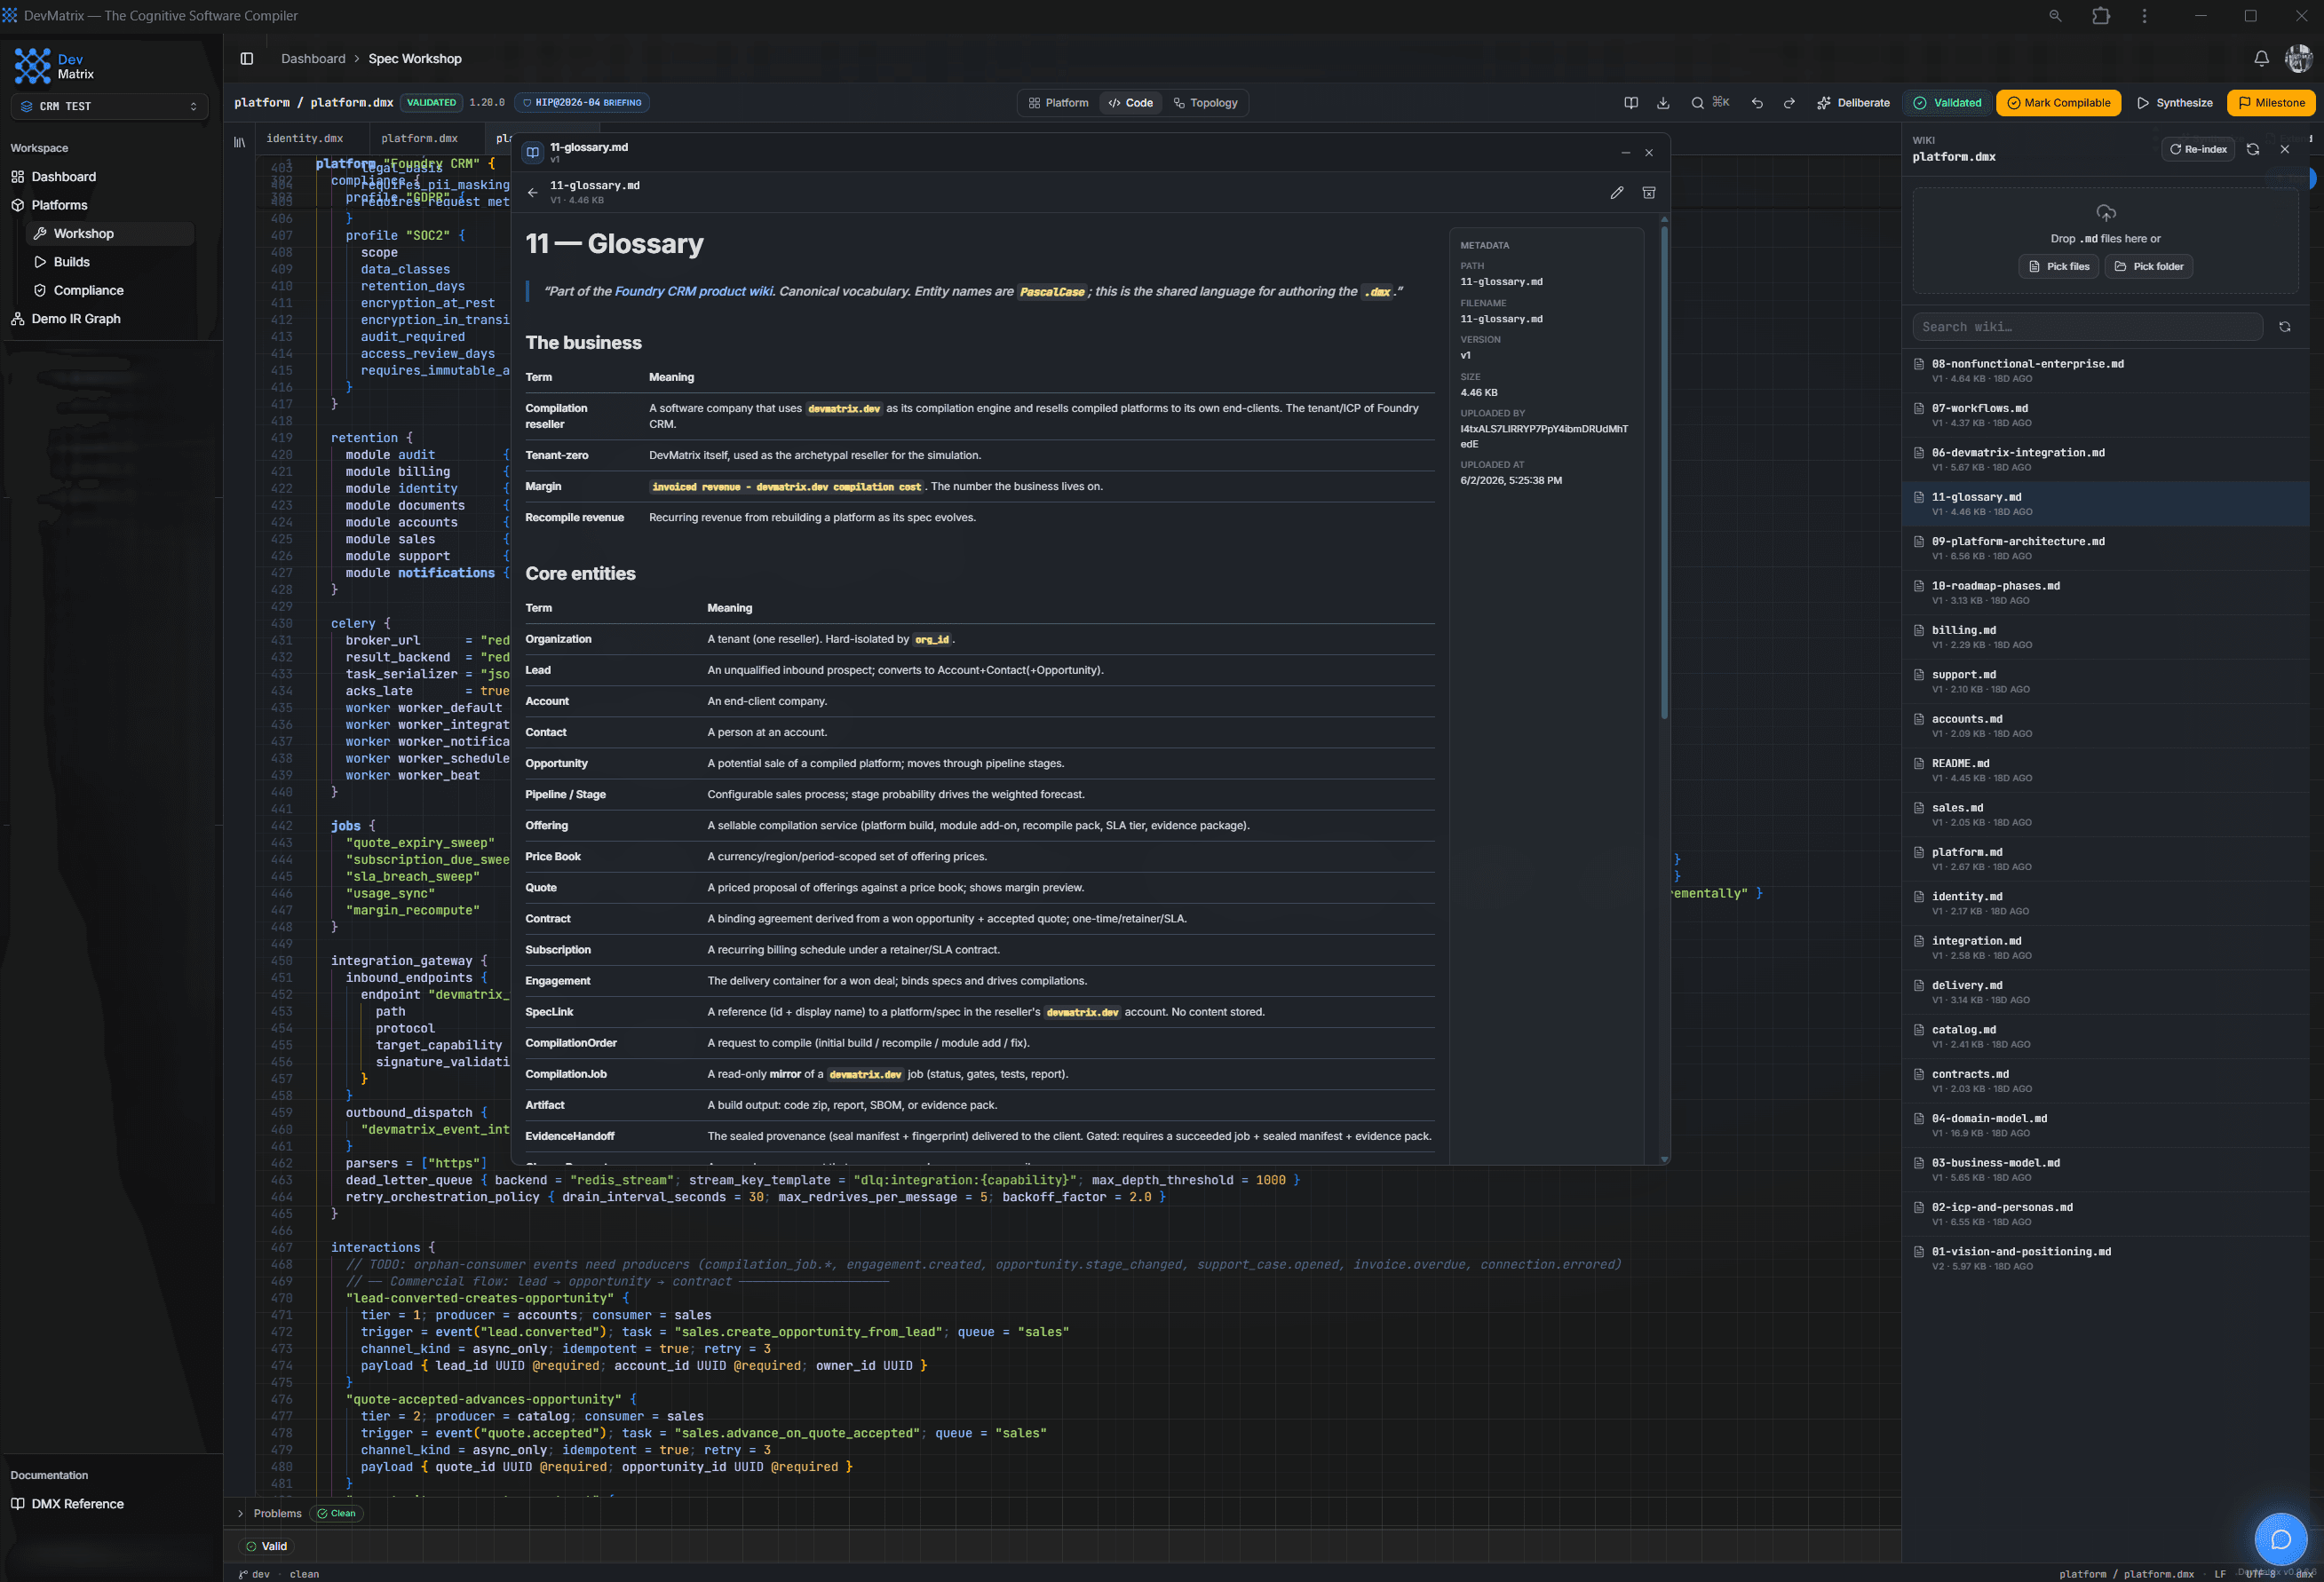Open billing.md wiki file
Viewport: 2324px width, 1582px height.
pos(2106,637)
